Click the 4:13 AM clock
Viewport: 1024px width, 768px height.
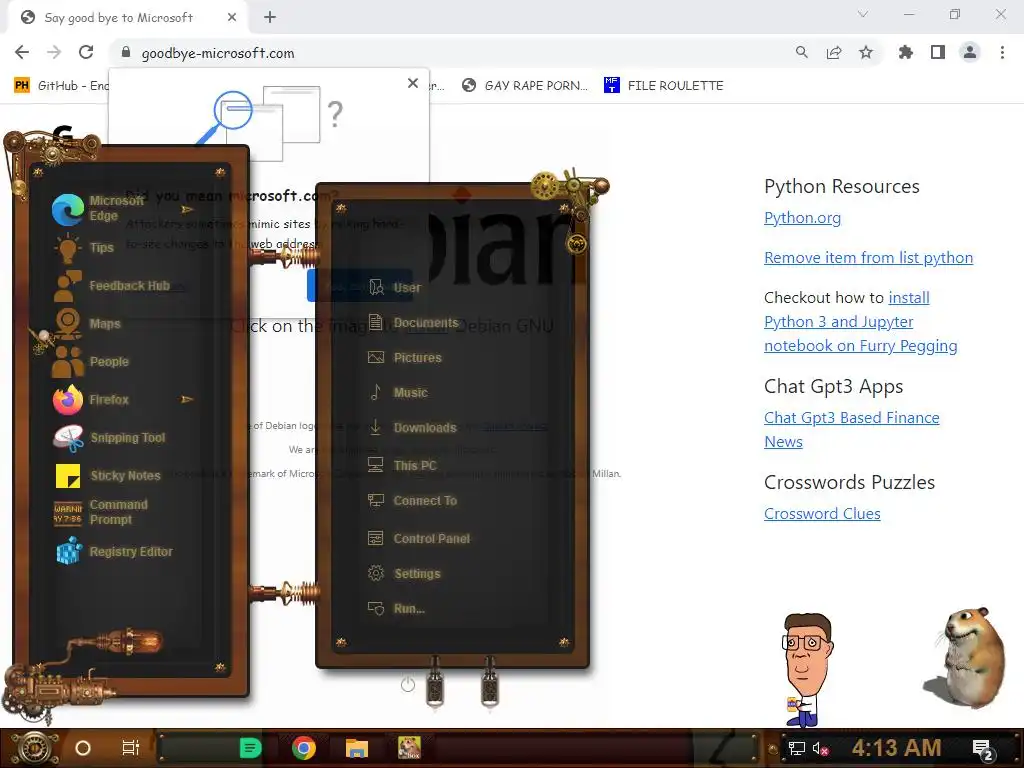click(896, 748)
